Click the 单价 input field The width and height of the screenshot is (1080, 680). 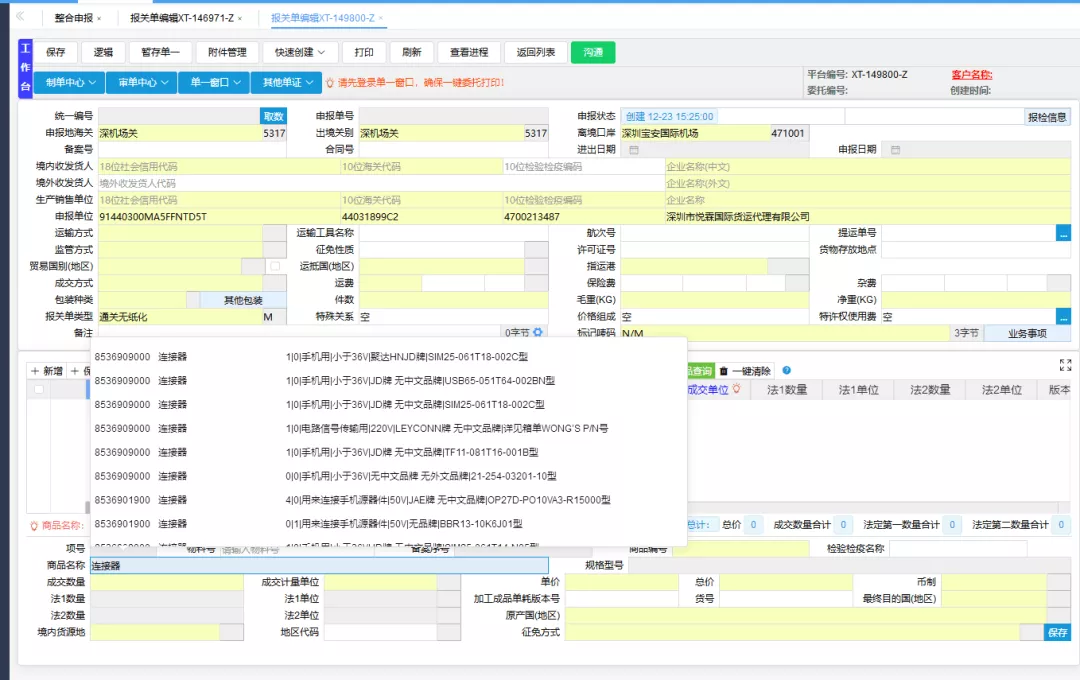622,582
